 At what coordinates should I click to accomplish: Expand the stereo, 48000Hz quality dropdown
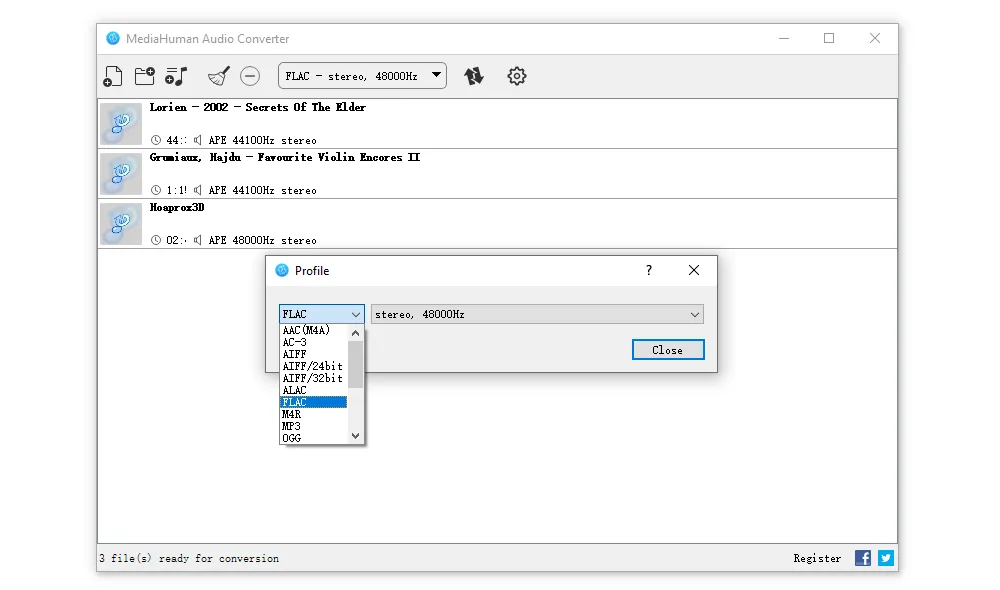coord(537,314)
